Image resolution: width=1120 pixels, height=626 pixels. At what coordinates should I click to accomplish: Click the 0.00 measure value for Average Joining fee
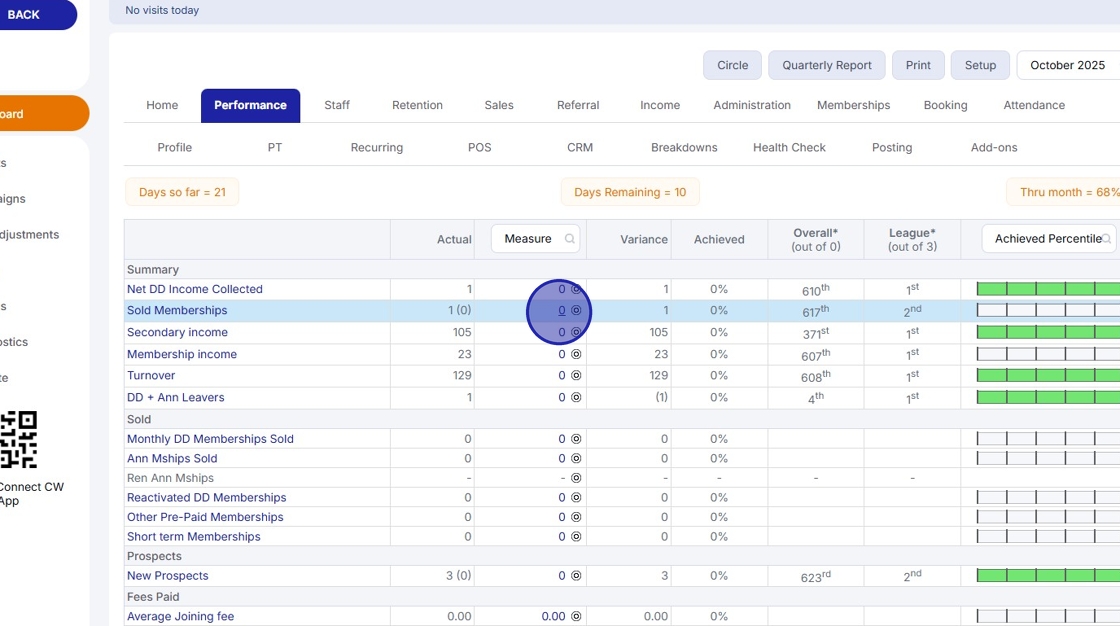click(x=553, y=617)
